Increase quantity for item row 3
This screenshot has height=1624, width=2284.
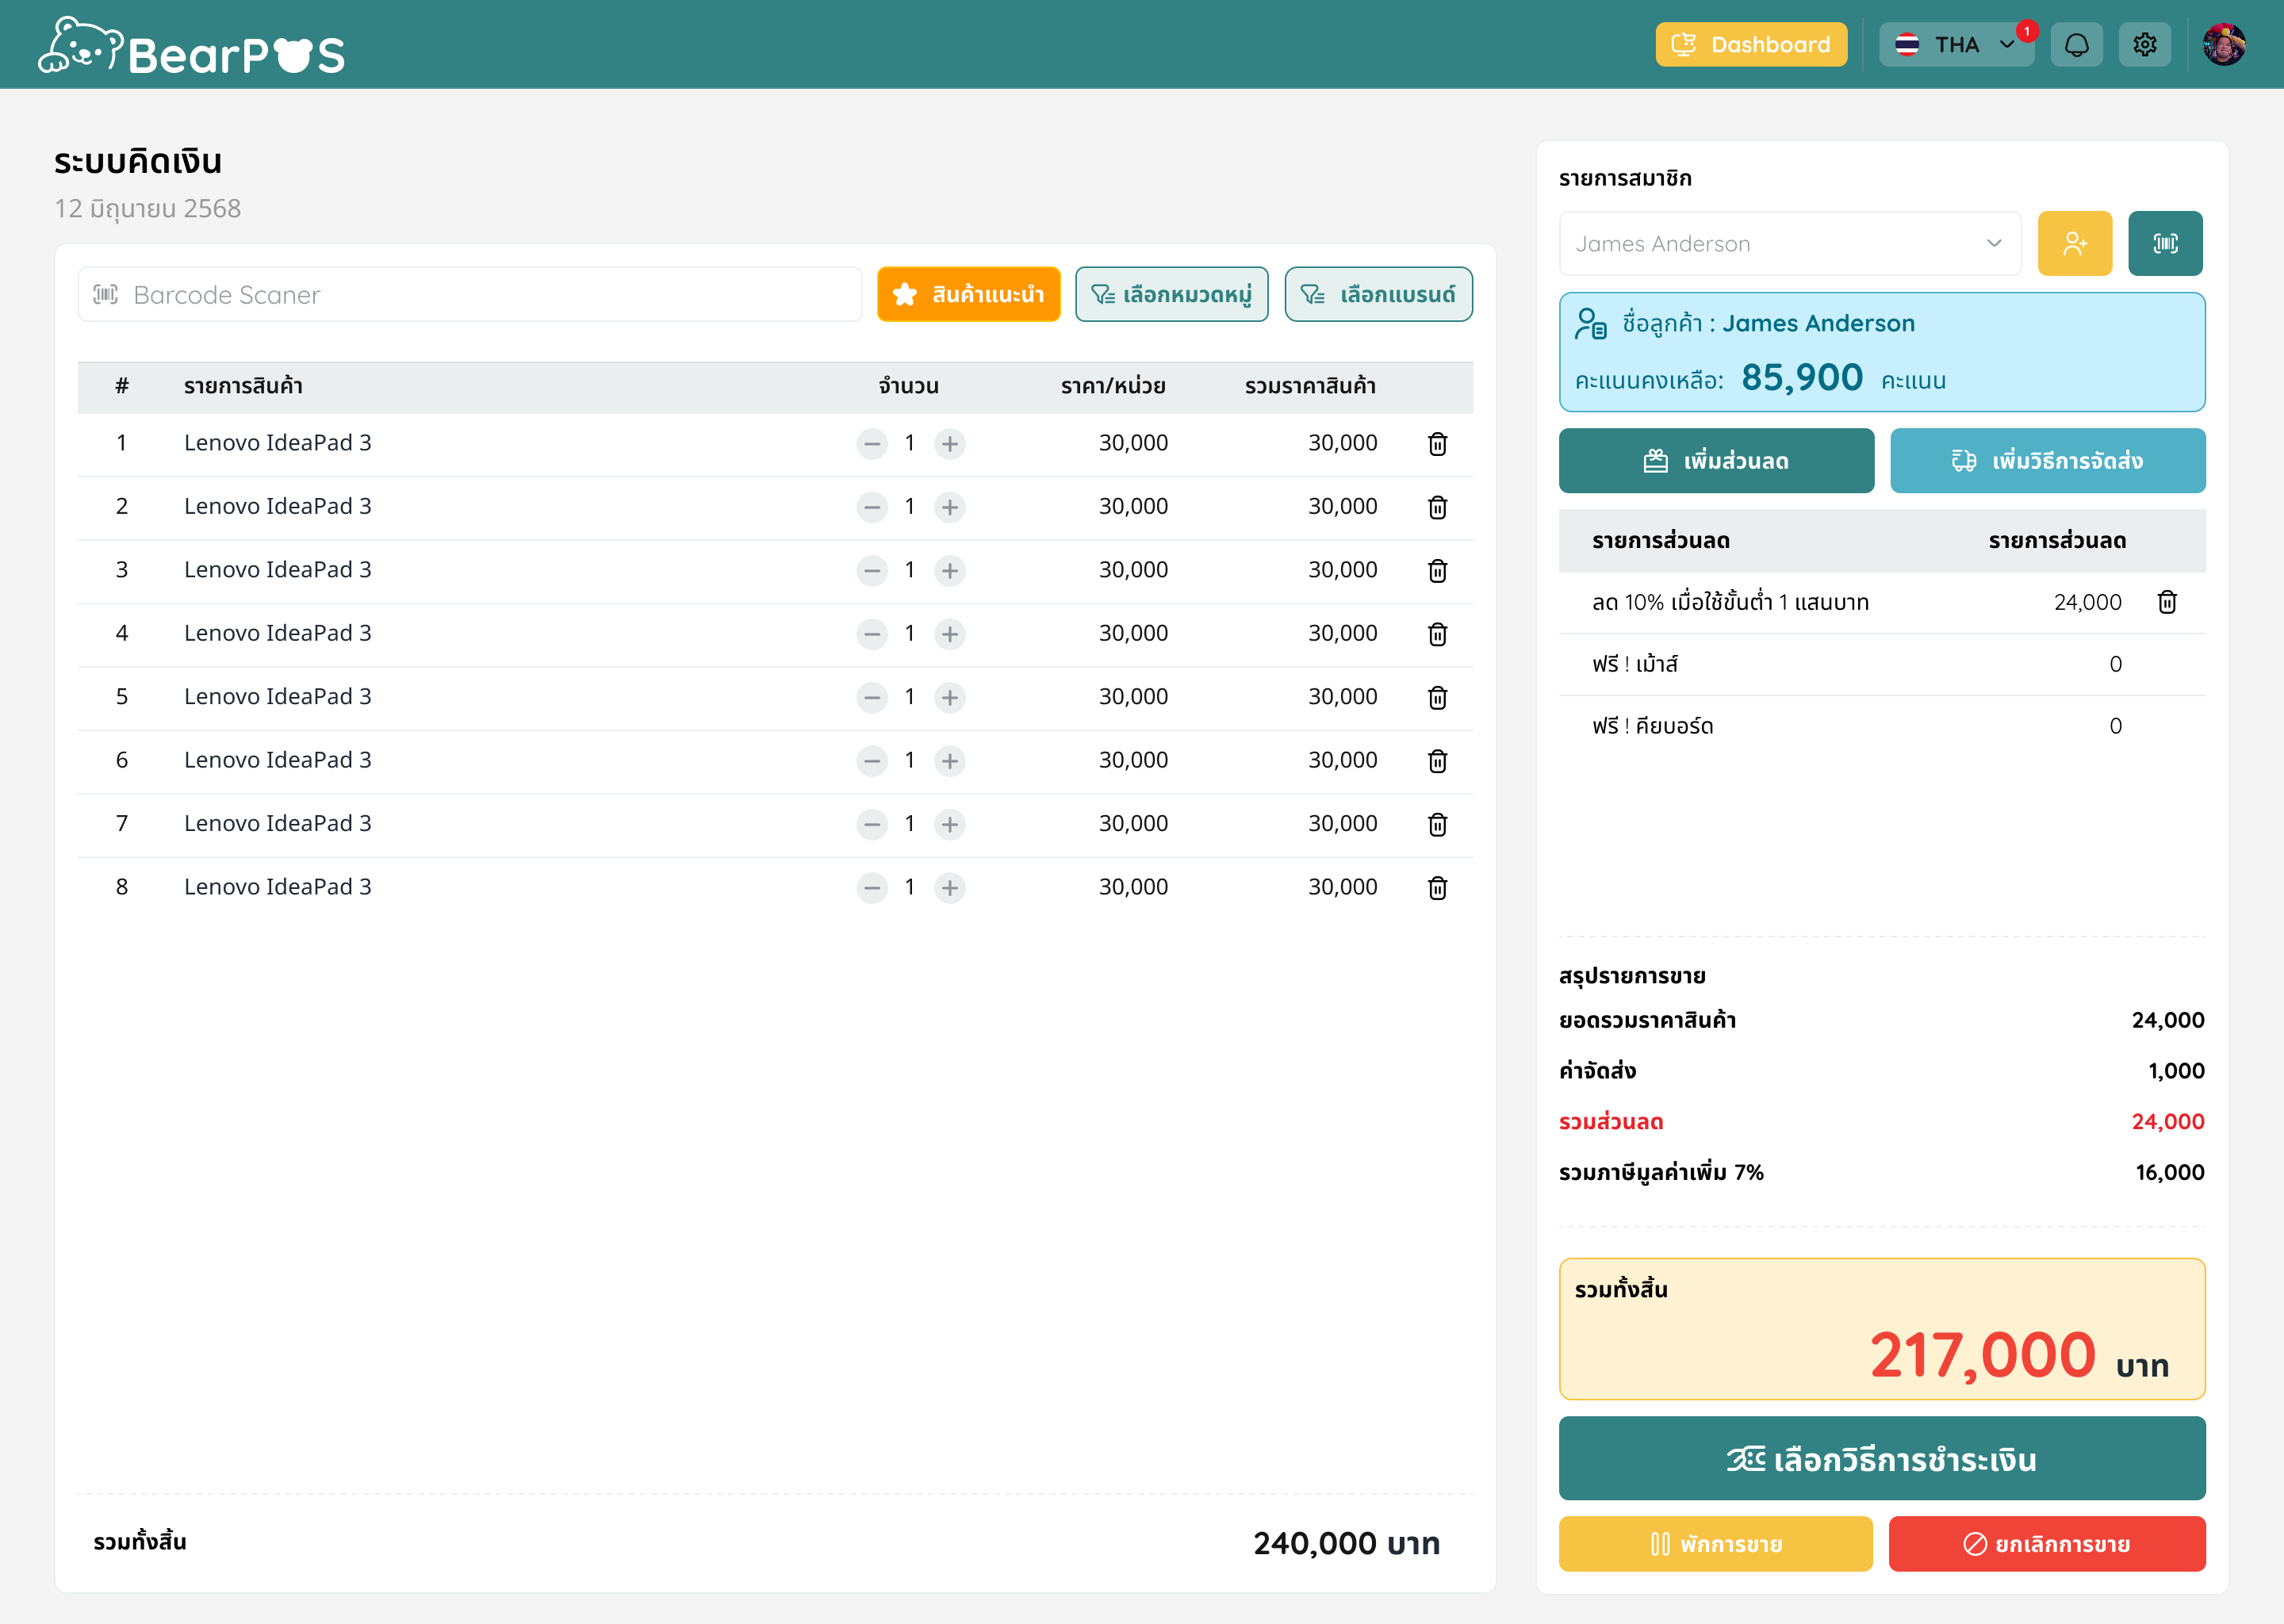(950, 570)
